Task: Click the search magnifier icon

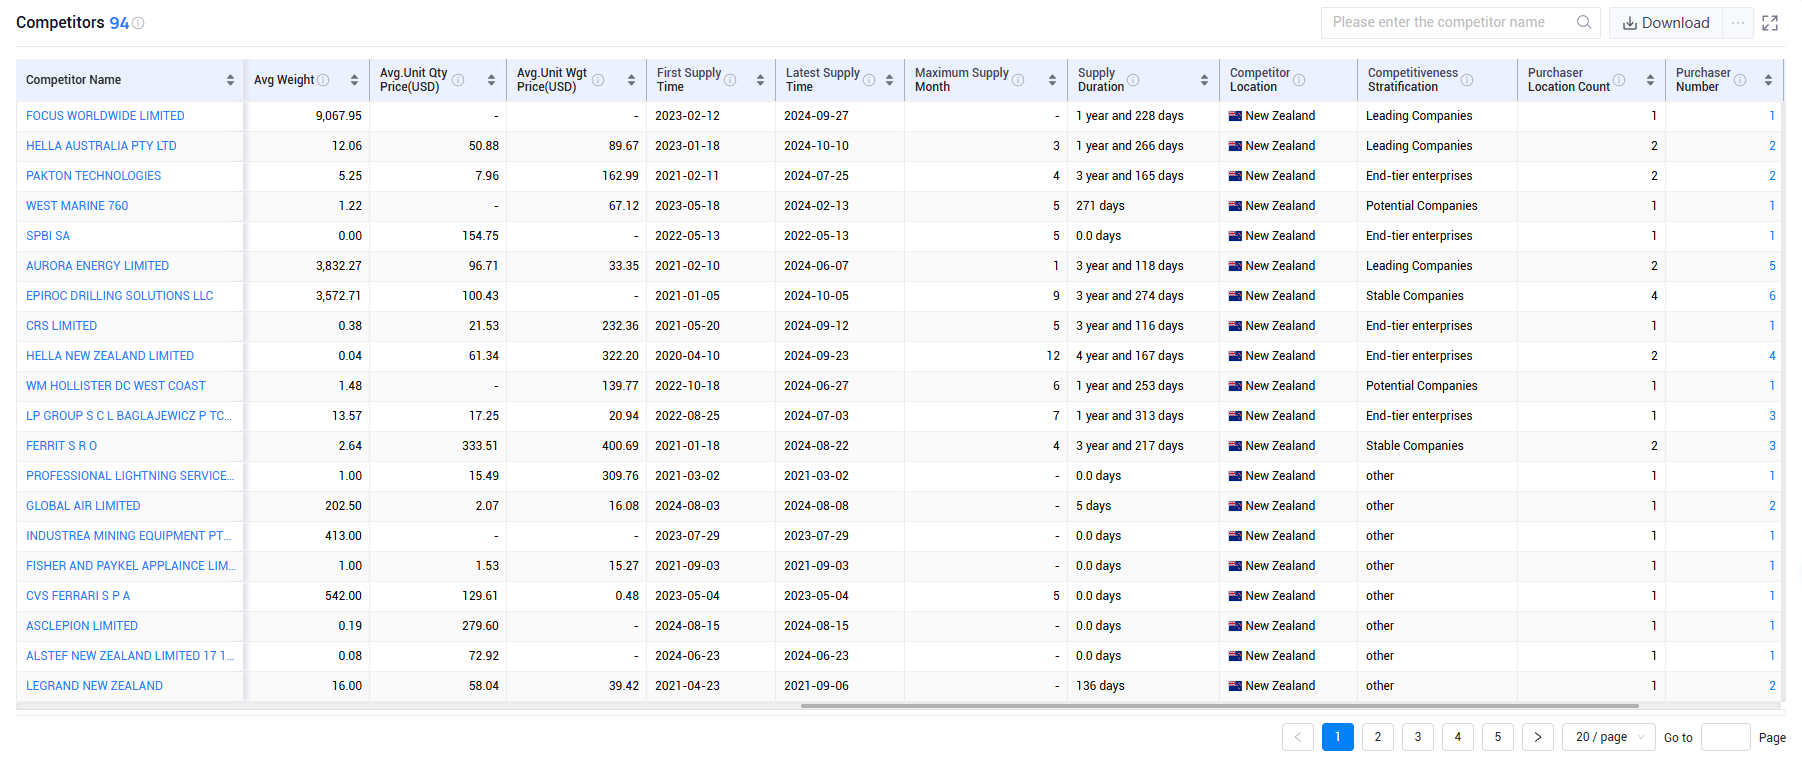Action: click(1584, 22)
